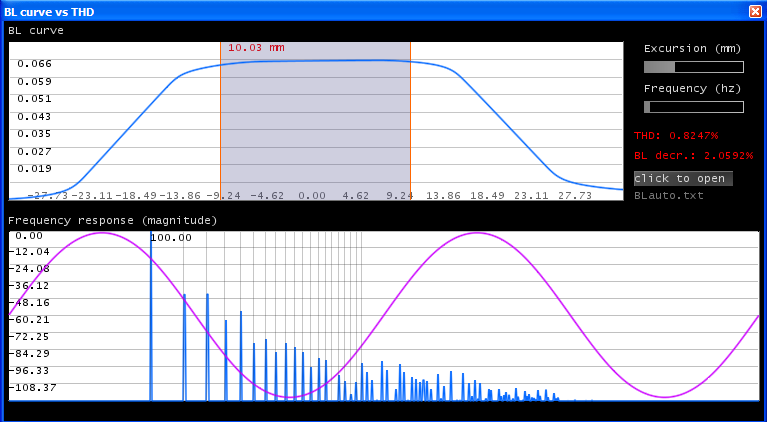Click the 'BL curve' heading
The width and height of the screenshot is (767, 422).
pos(36,30)
